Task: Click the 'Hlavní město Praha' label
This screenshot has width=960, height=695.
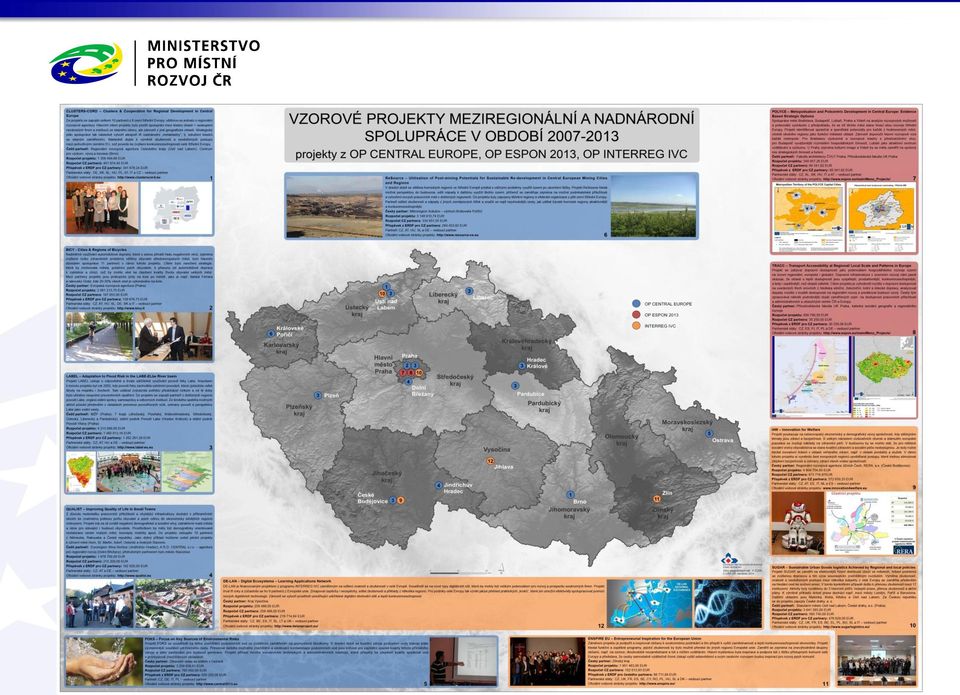Action: (x=383, y=364)
